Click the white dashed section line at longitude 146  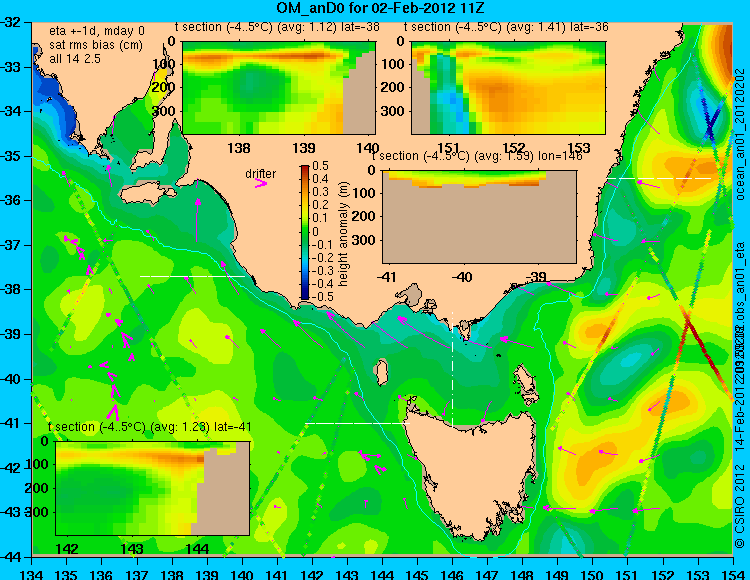tap(452, 369)
